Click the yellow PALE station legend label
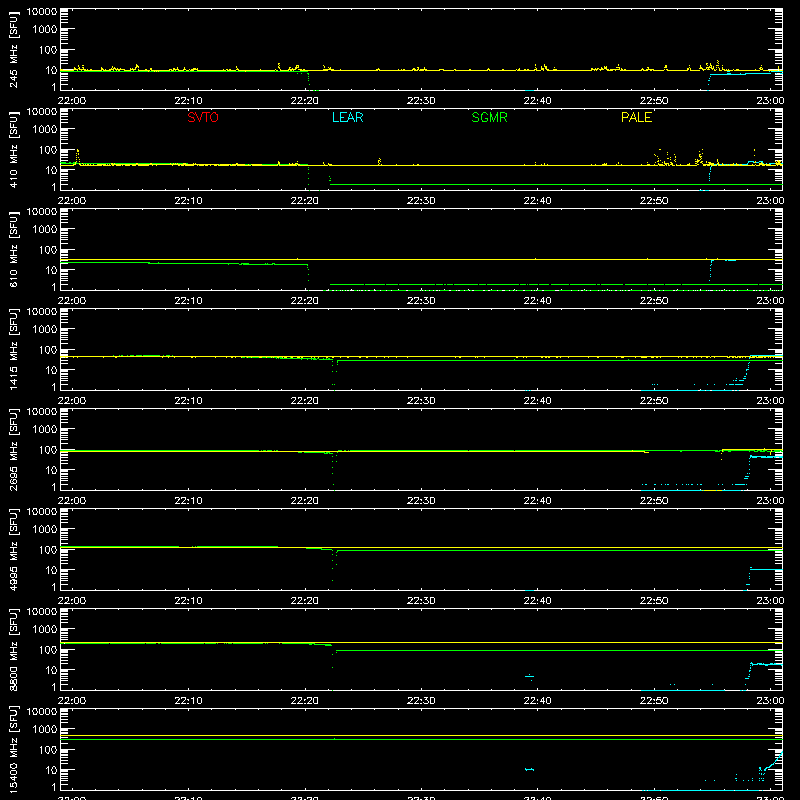The image size is (800, 800). tap(636, 117)
